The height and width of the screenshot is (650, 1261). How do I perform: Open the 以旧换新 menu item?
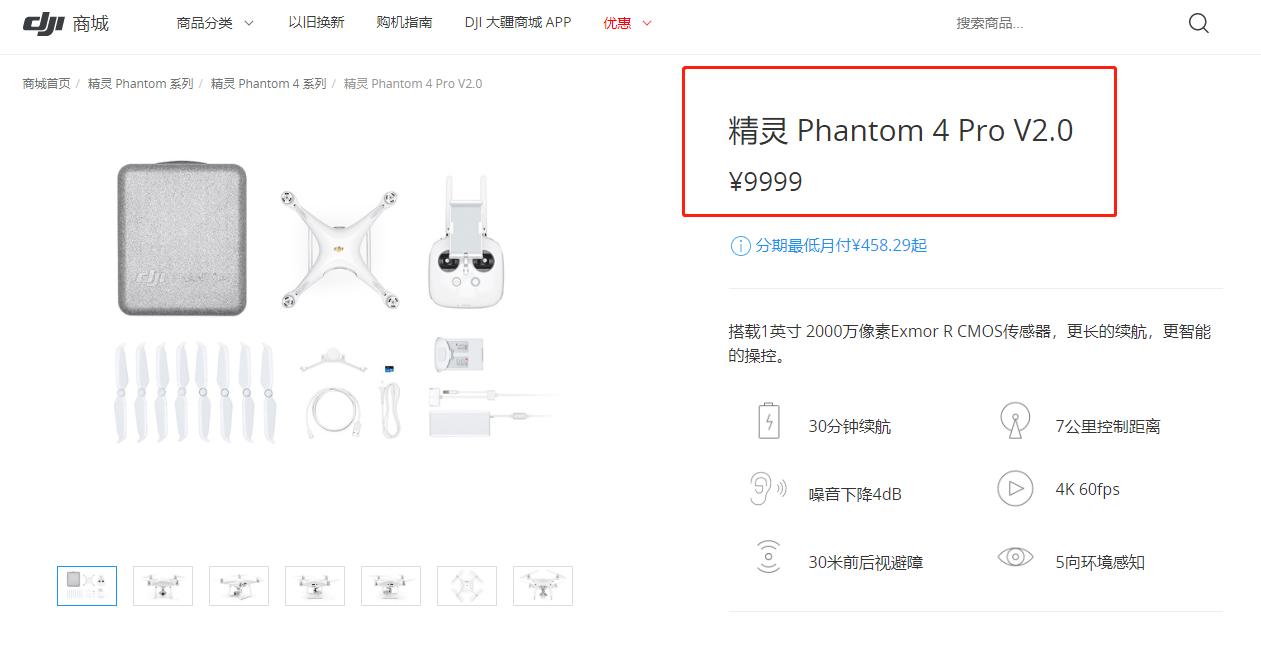pyautogui.click(x=316, y=22)
